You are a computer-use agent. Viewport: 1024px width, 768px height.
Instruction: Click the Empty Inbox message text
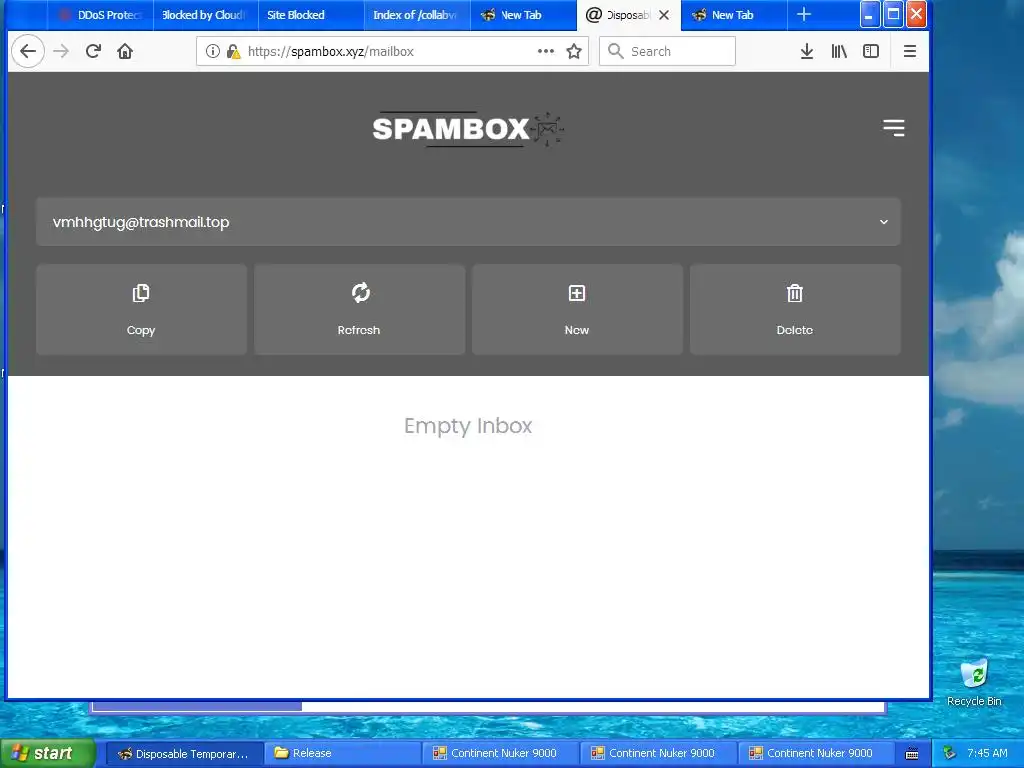pos(468,426)
